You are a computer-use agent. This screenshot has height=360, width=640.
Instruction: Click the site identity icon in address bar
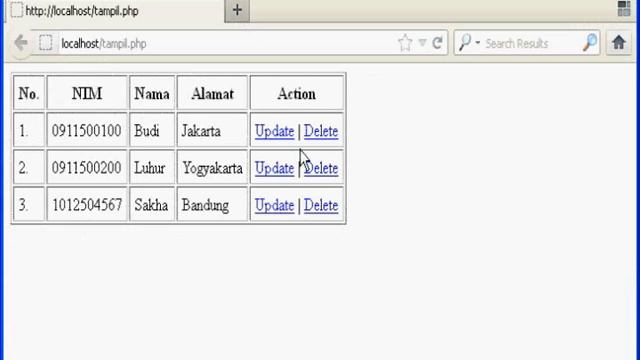click(x=46, y=43)
